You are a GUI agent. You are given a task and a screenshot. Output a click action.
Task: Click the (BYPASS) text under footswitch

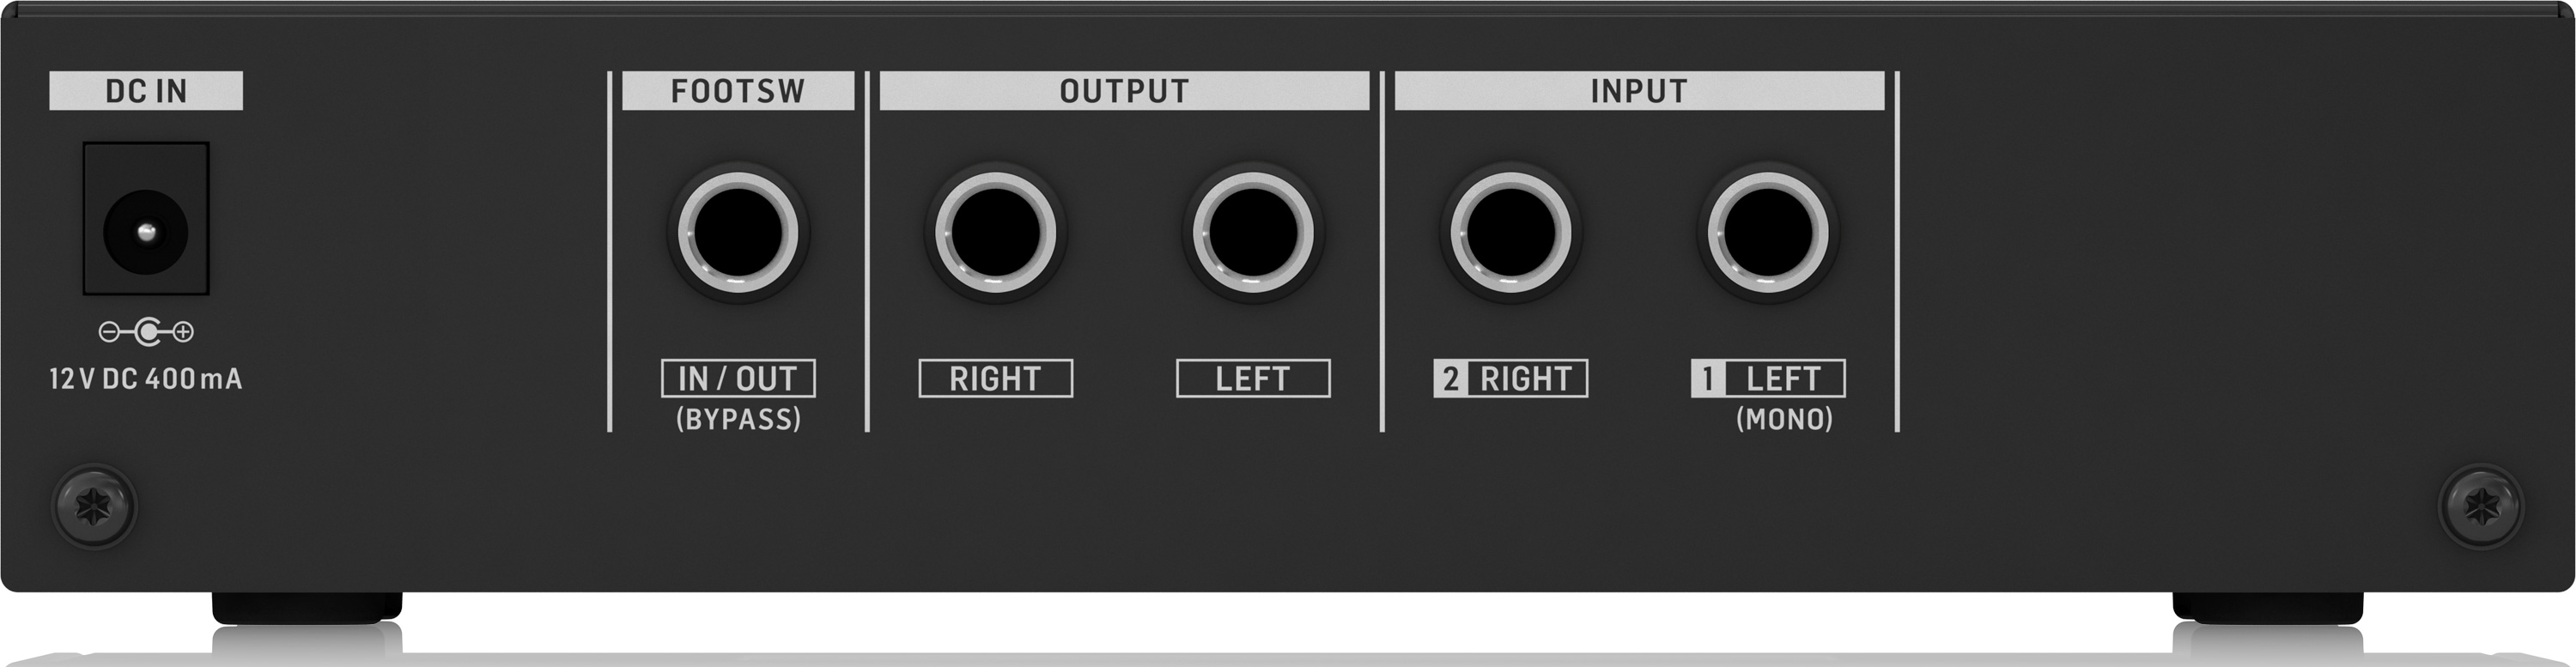[738, 419]
